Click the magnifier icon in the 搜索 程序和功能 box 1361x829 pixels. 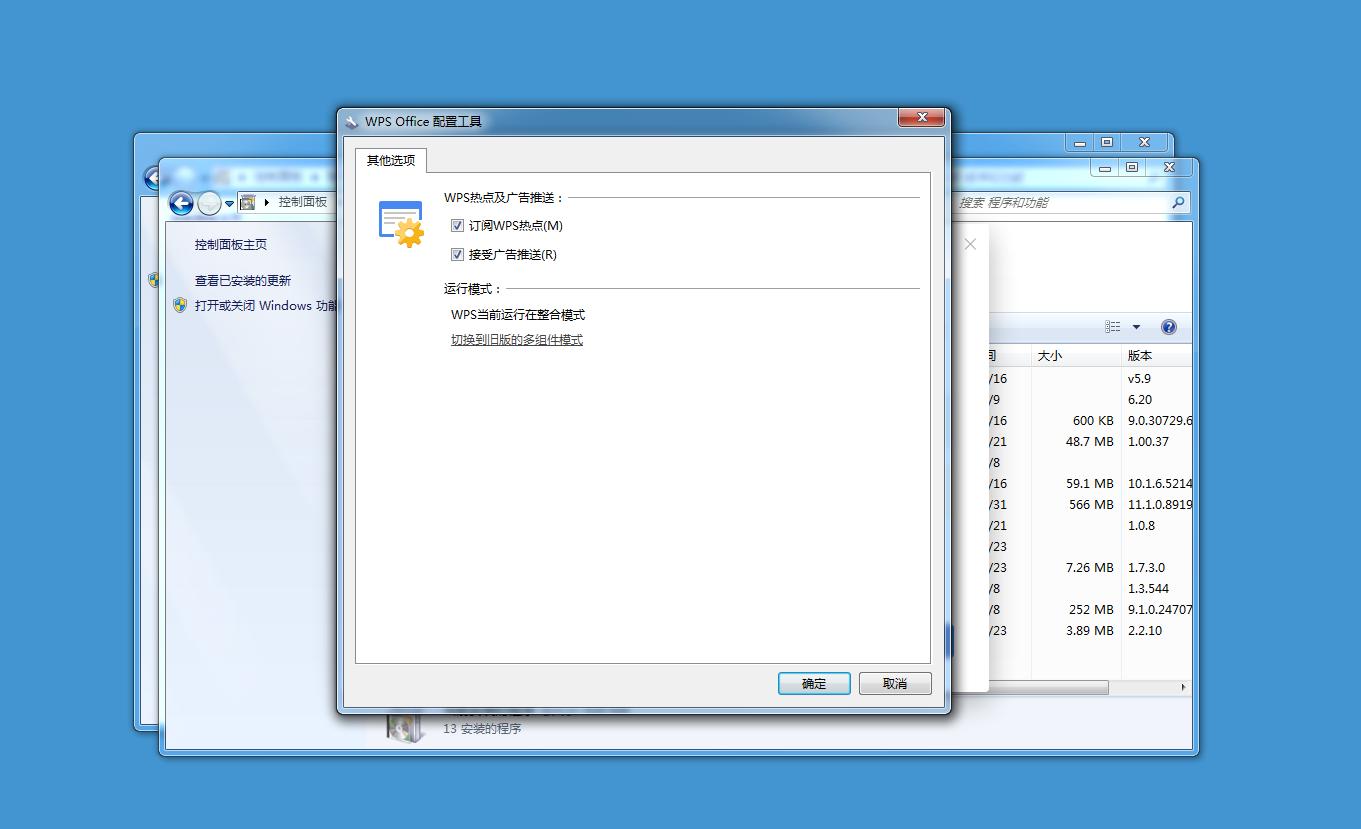tap(1176, 202)
